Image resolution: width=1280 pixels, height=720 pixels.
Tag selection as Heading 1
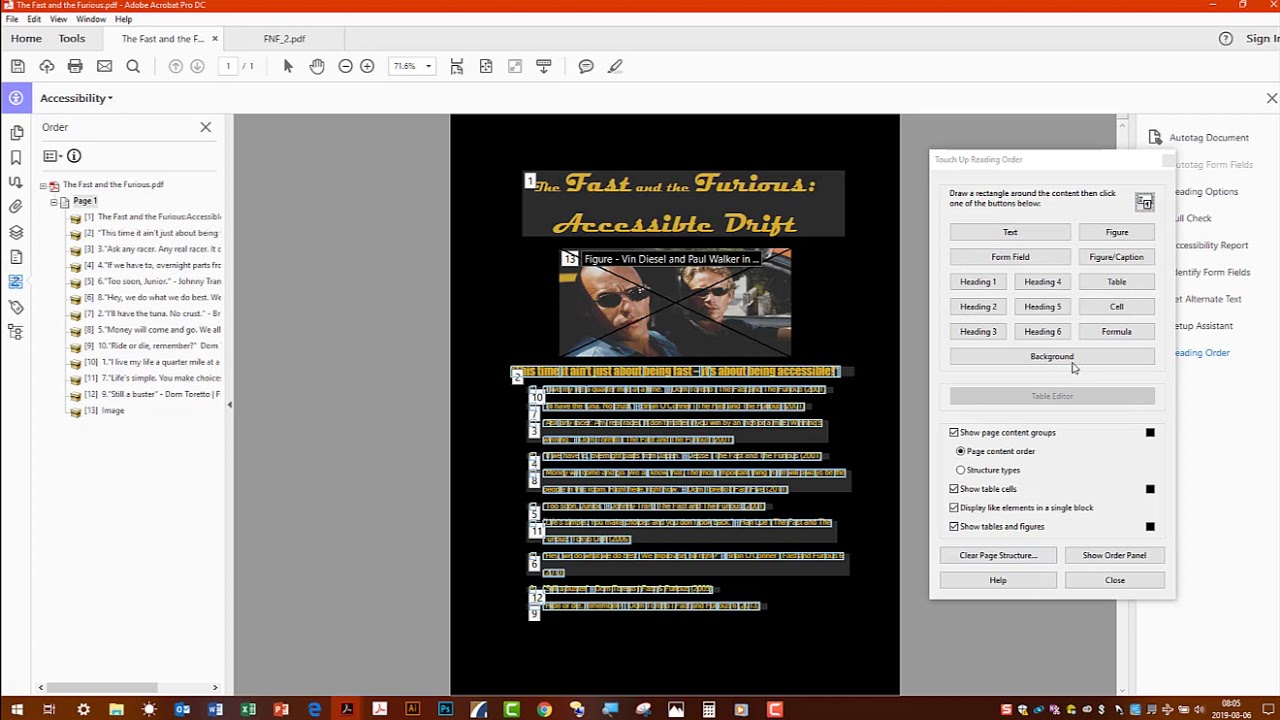tap(978, 282)
